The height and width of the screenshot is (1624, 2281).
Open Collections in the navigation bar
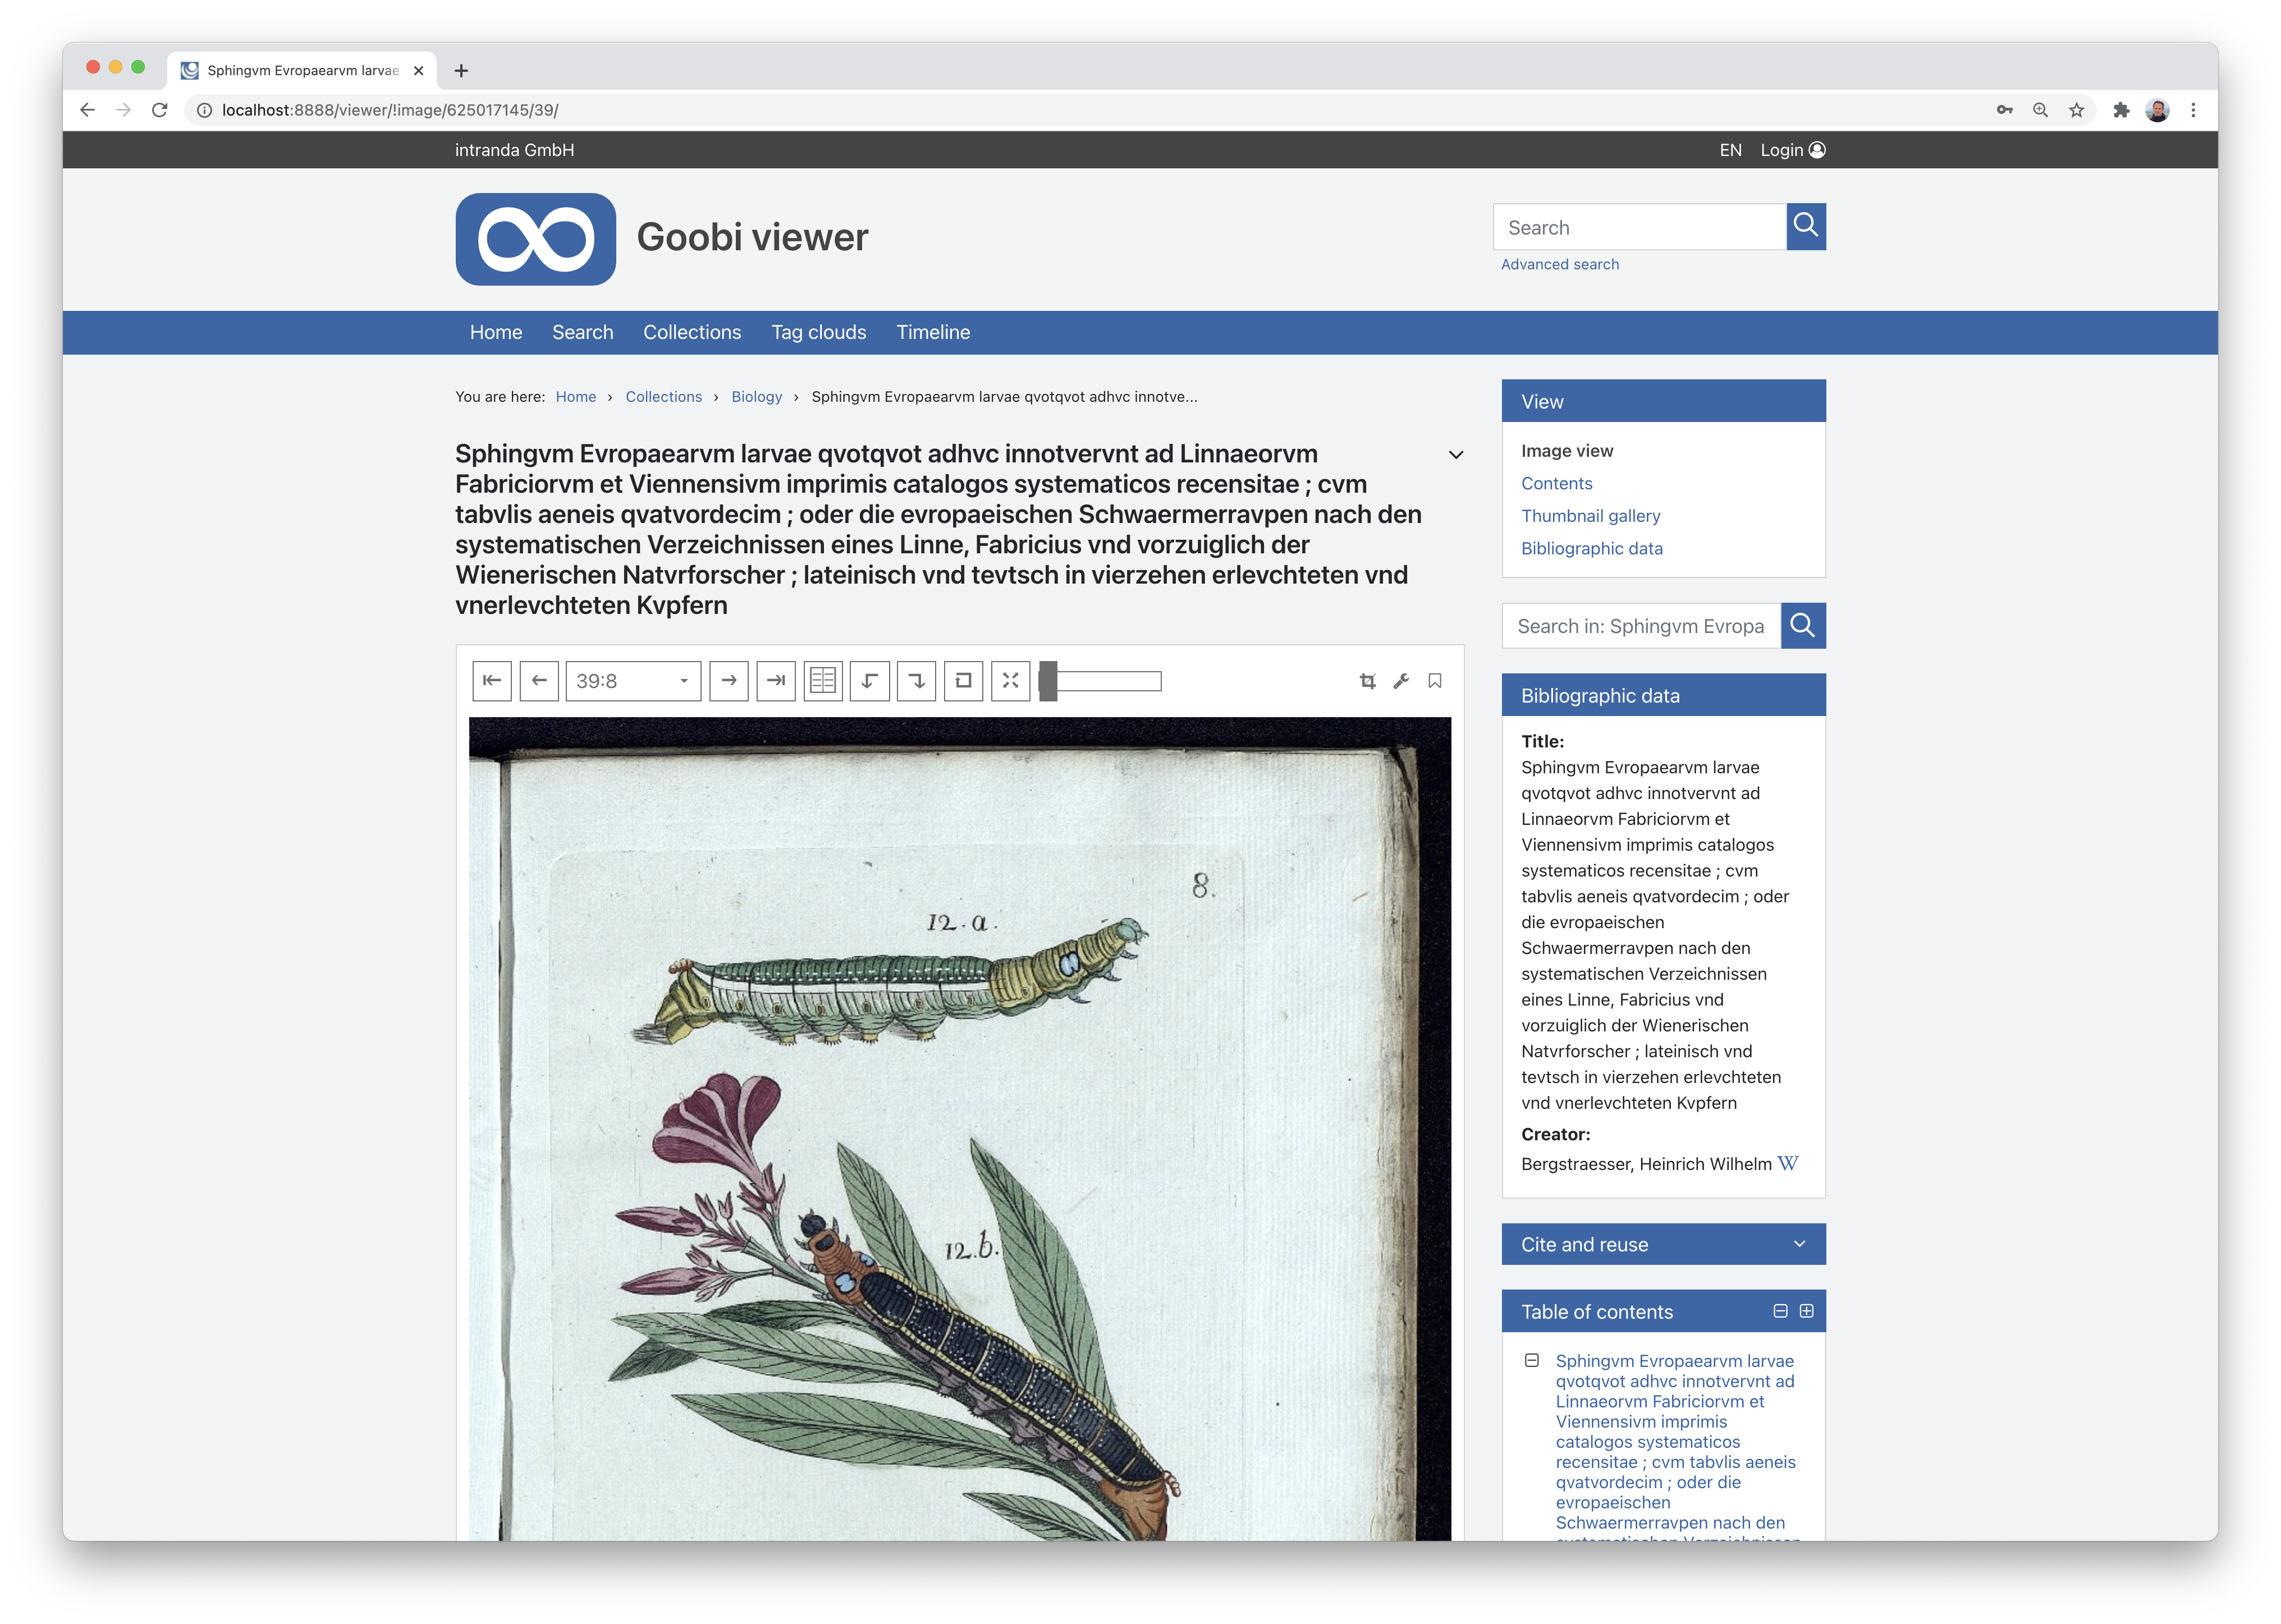coord(692,332)
